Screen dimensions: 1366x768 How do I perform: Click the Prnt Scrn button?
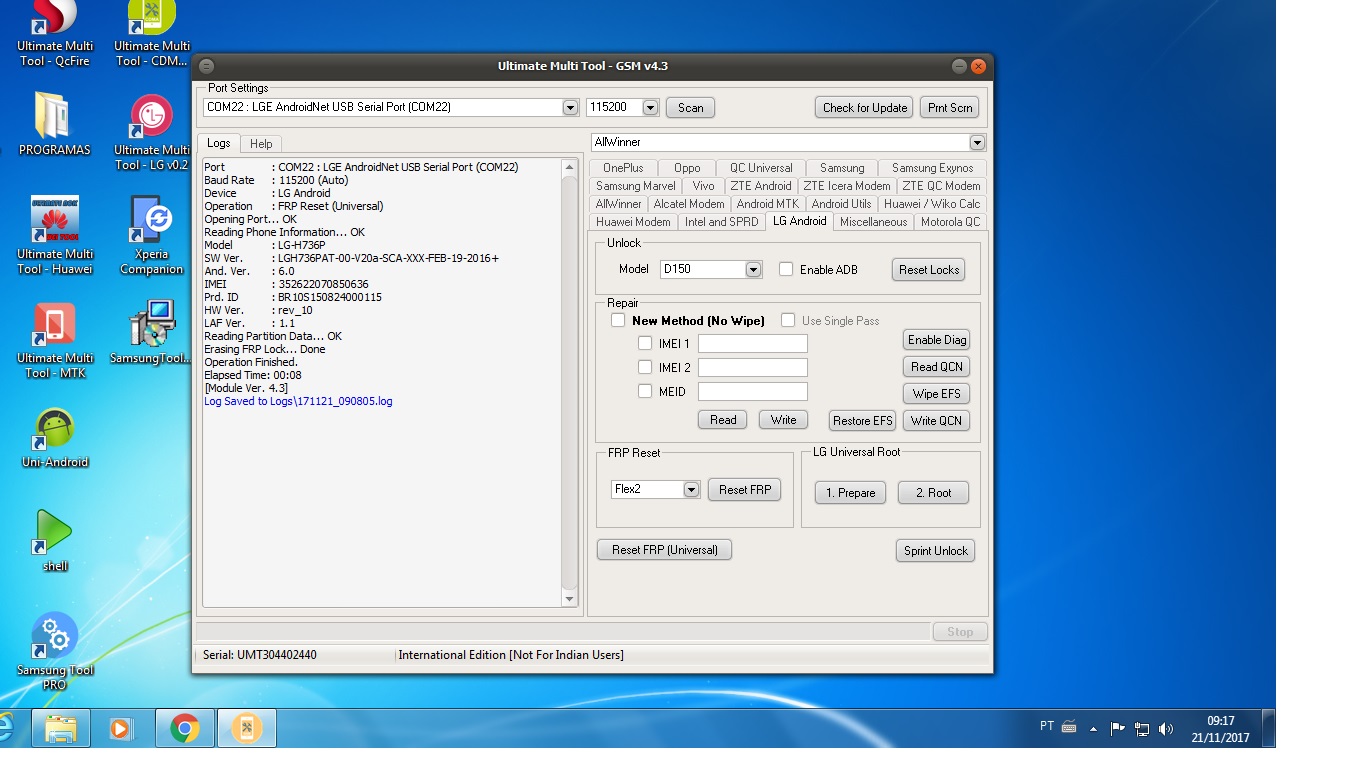950,107
